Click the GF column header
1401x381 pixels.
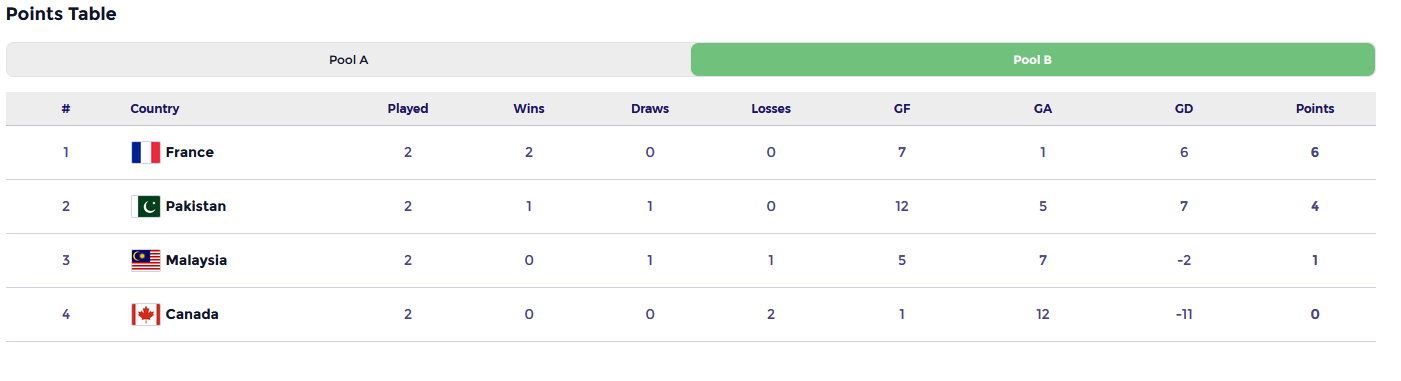tap(902, 109)
